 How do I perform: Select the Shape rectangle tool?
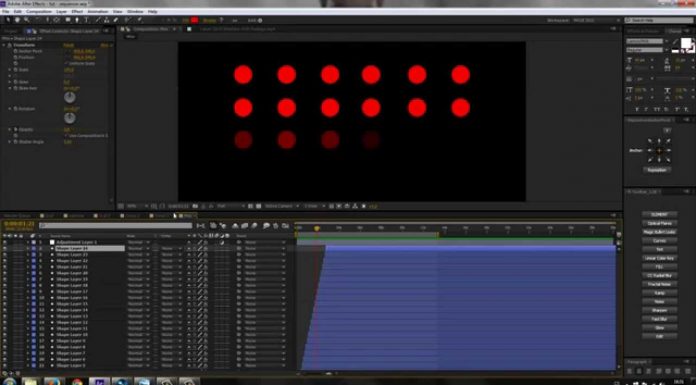68,20
